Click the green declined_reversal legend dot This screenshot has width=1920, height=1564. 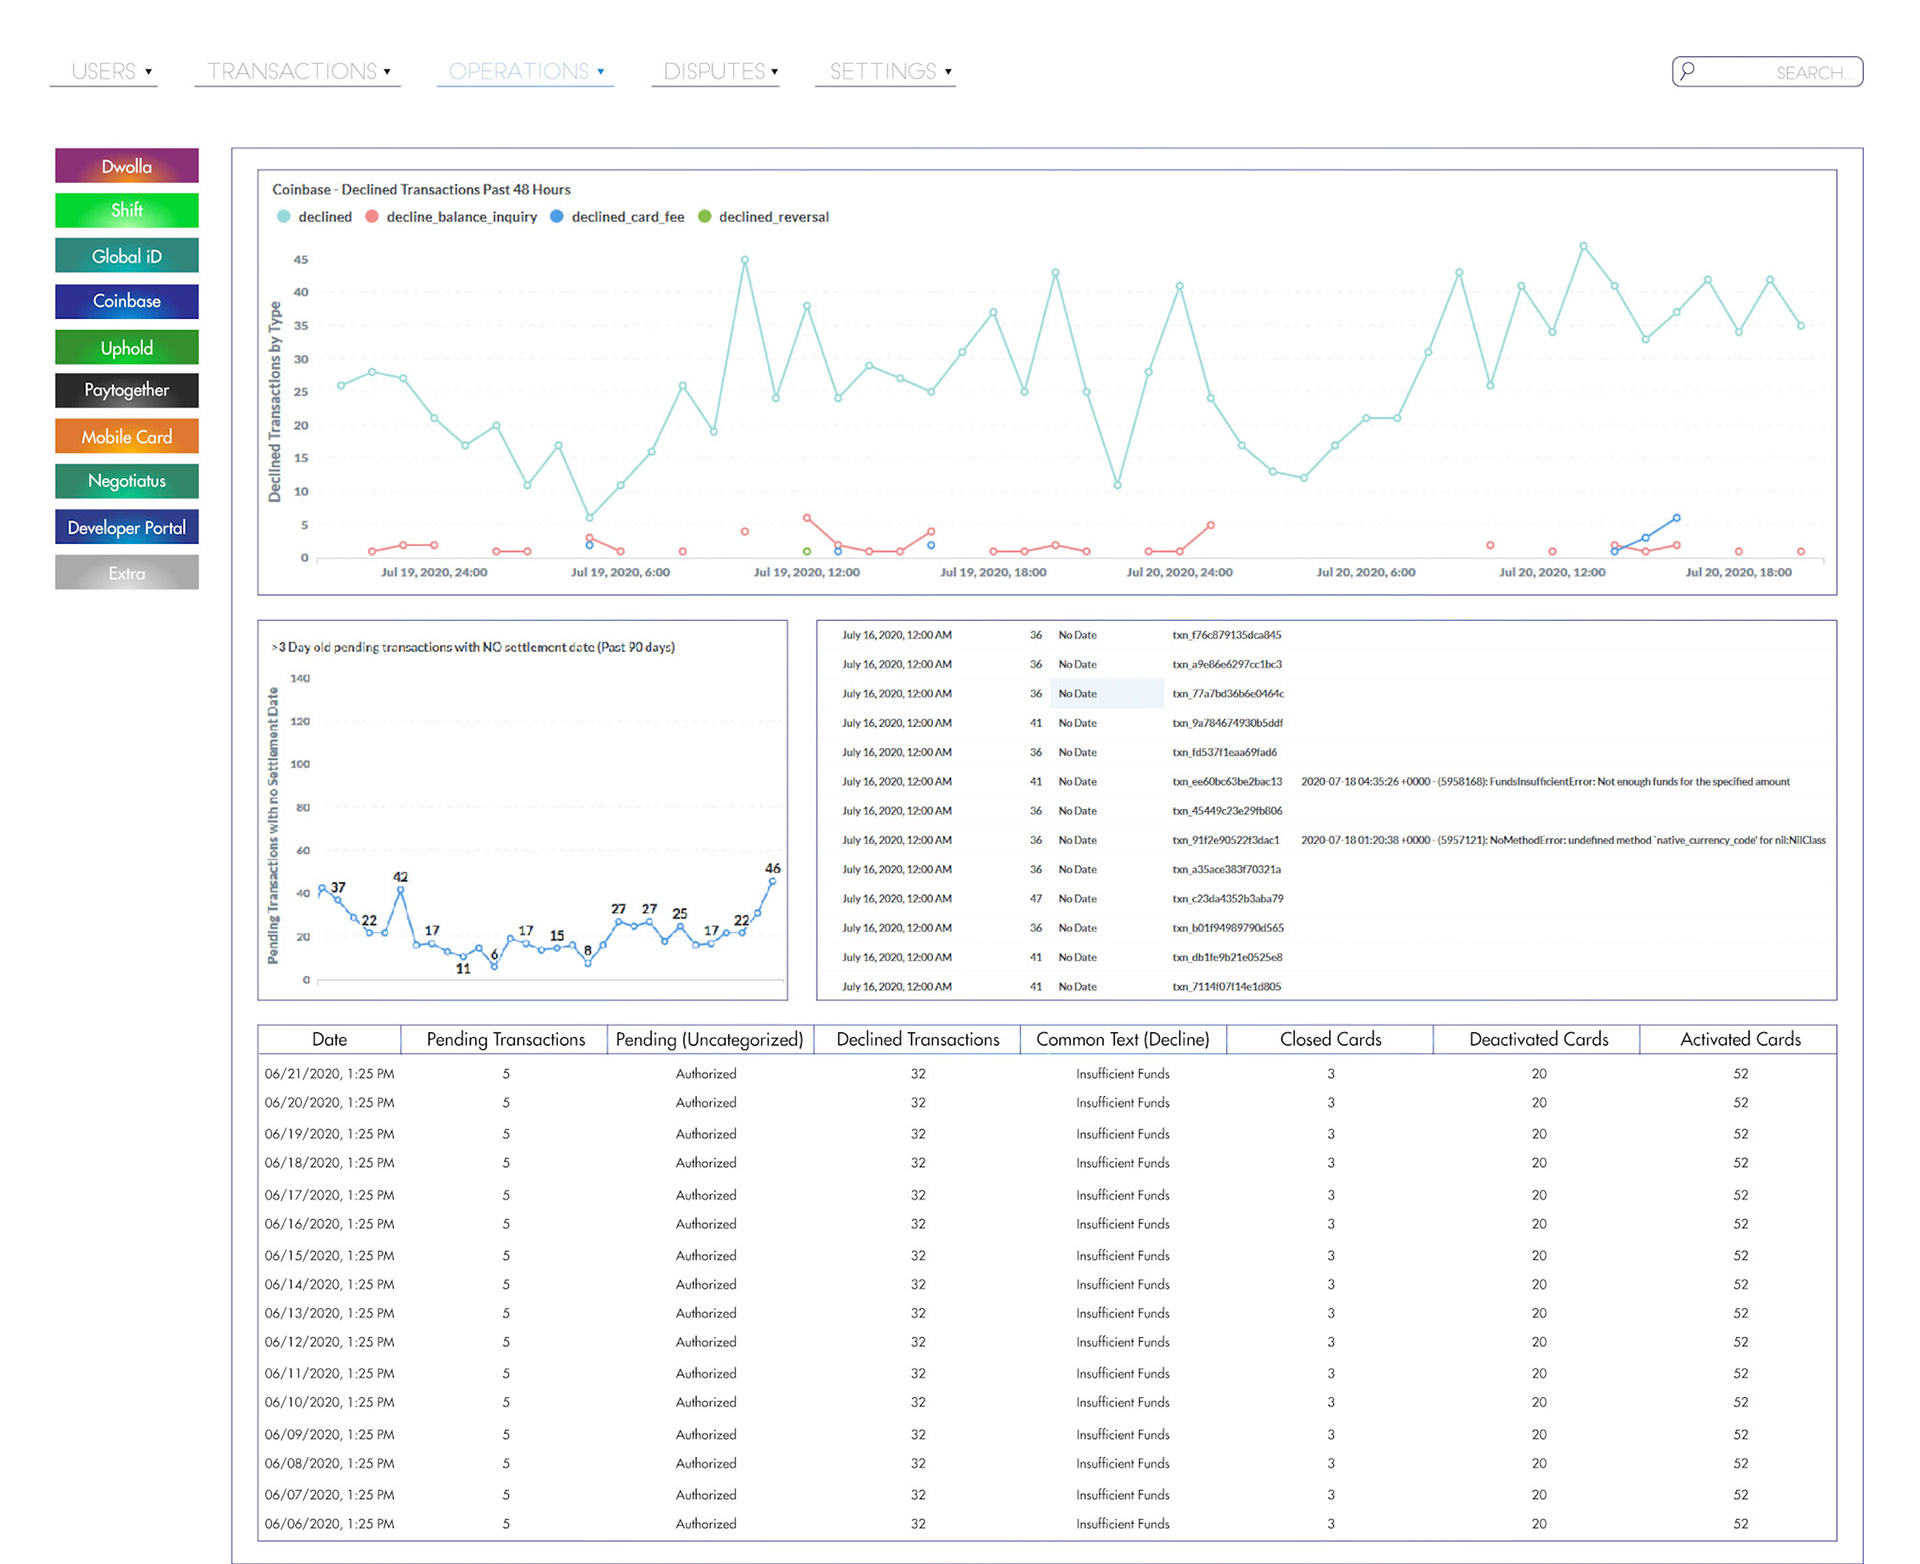tap(705, 217)
